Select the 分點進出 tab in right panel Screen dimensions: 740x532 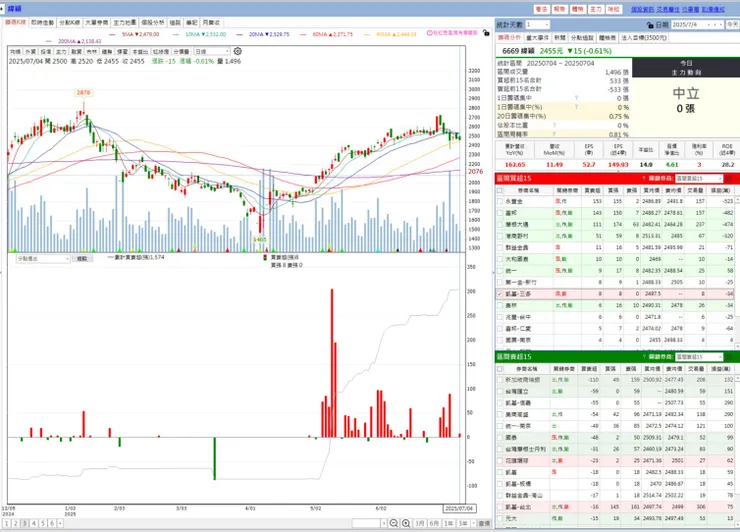pyautogui.click(x=582, y=37)
